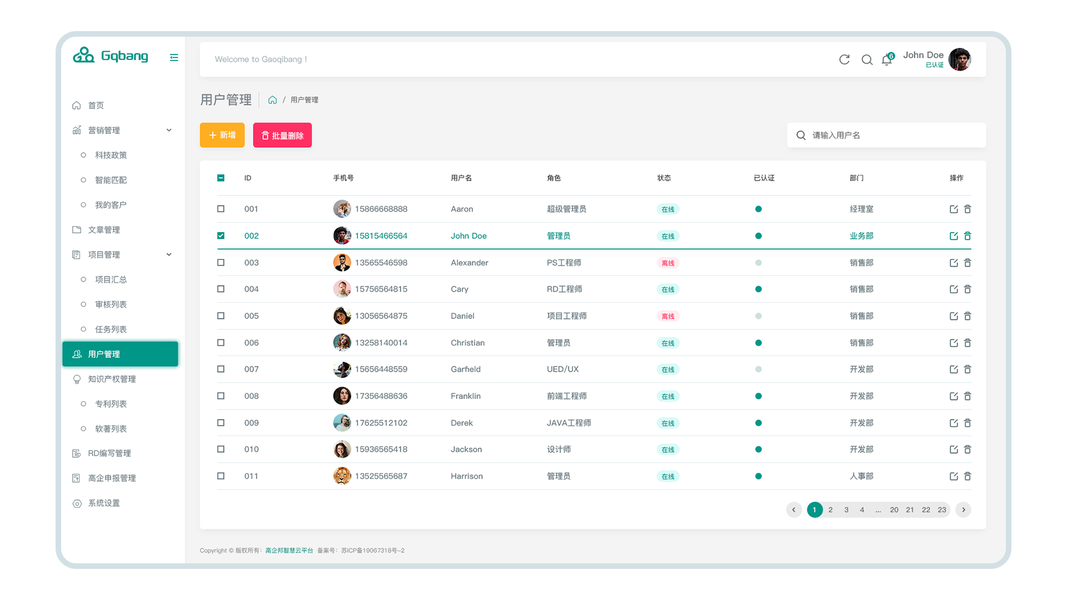Screen dimensions: 1067x600
Task: Click Alexander's 离线 status badge
Action: (x=668, y=263)
